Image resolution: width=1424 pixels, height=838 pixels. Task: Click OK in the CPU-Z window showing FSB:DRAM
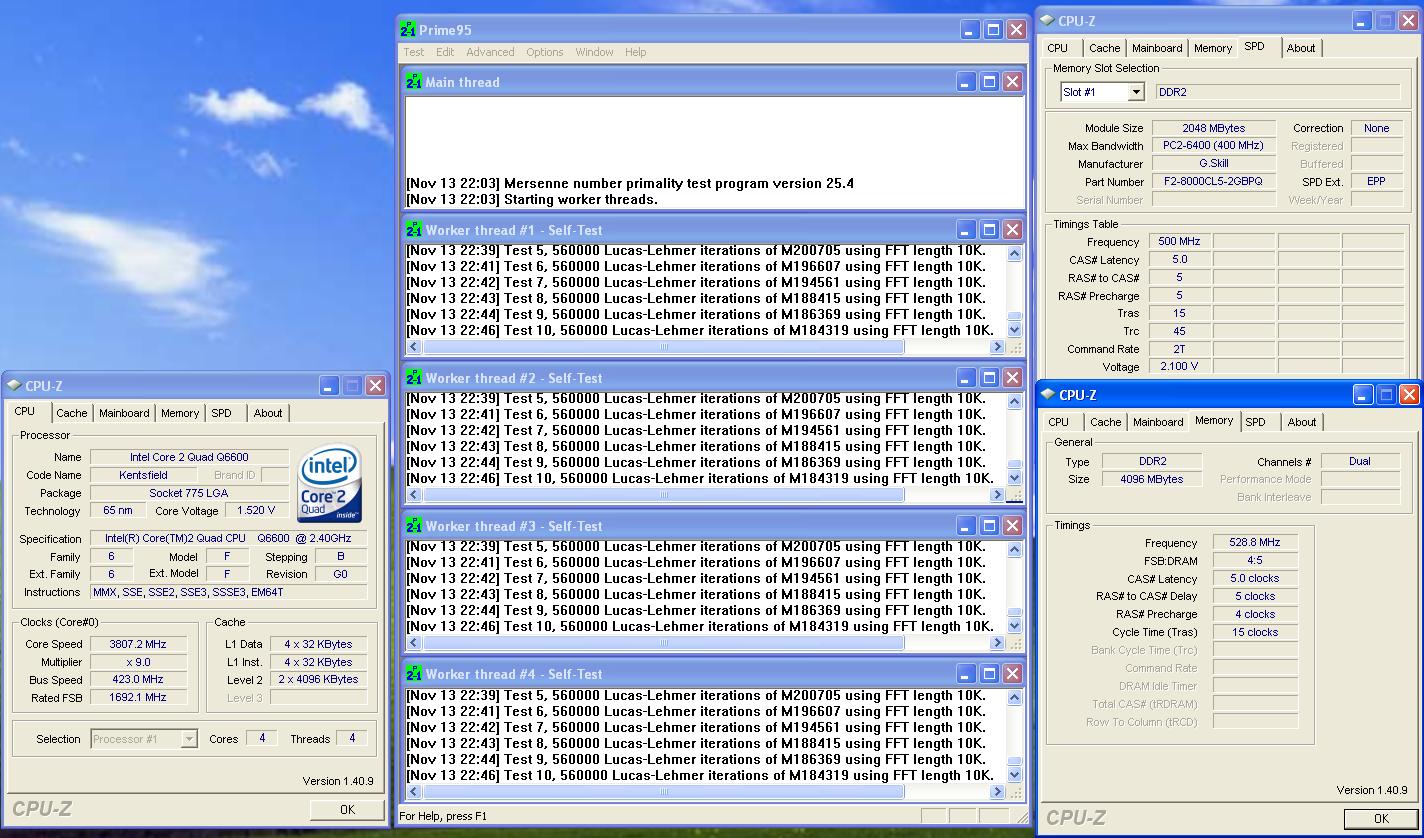coord(1381,818)
